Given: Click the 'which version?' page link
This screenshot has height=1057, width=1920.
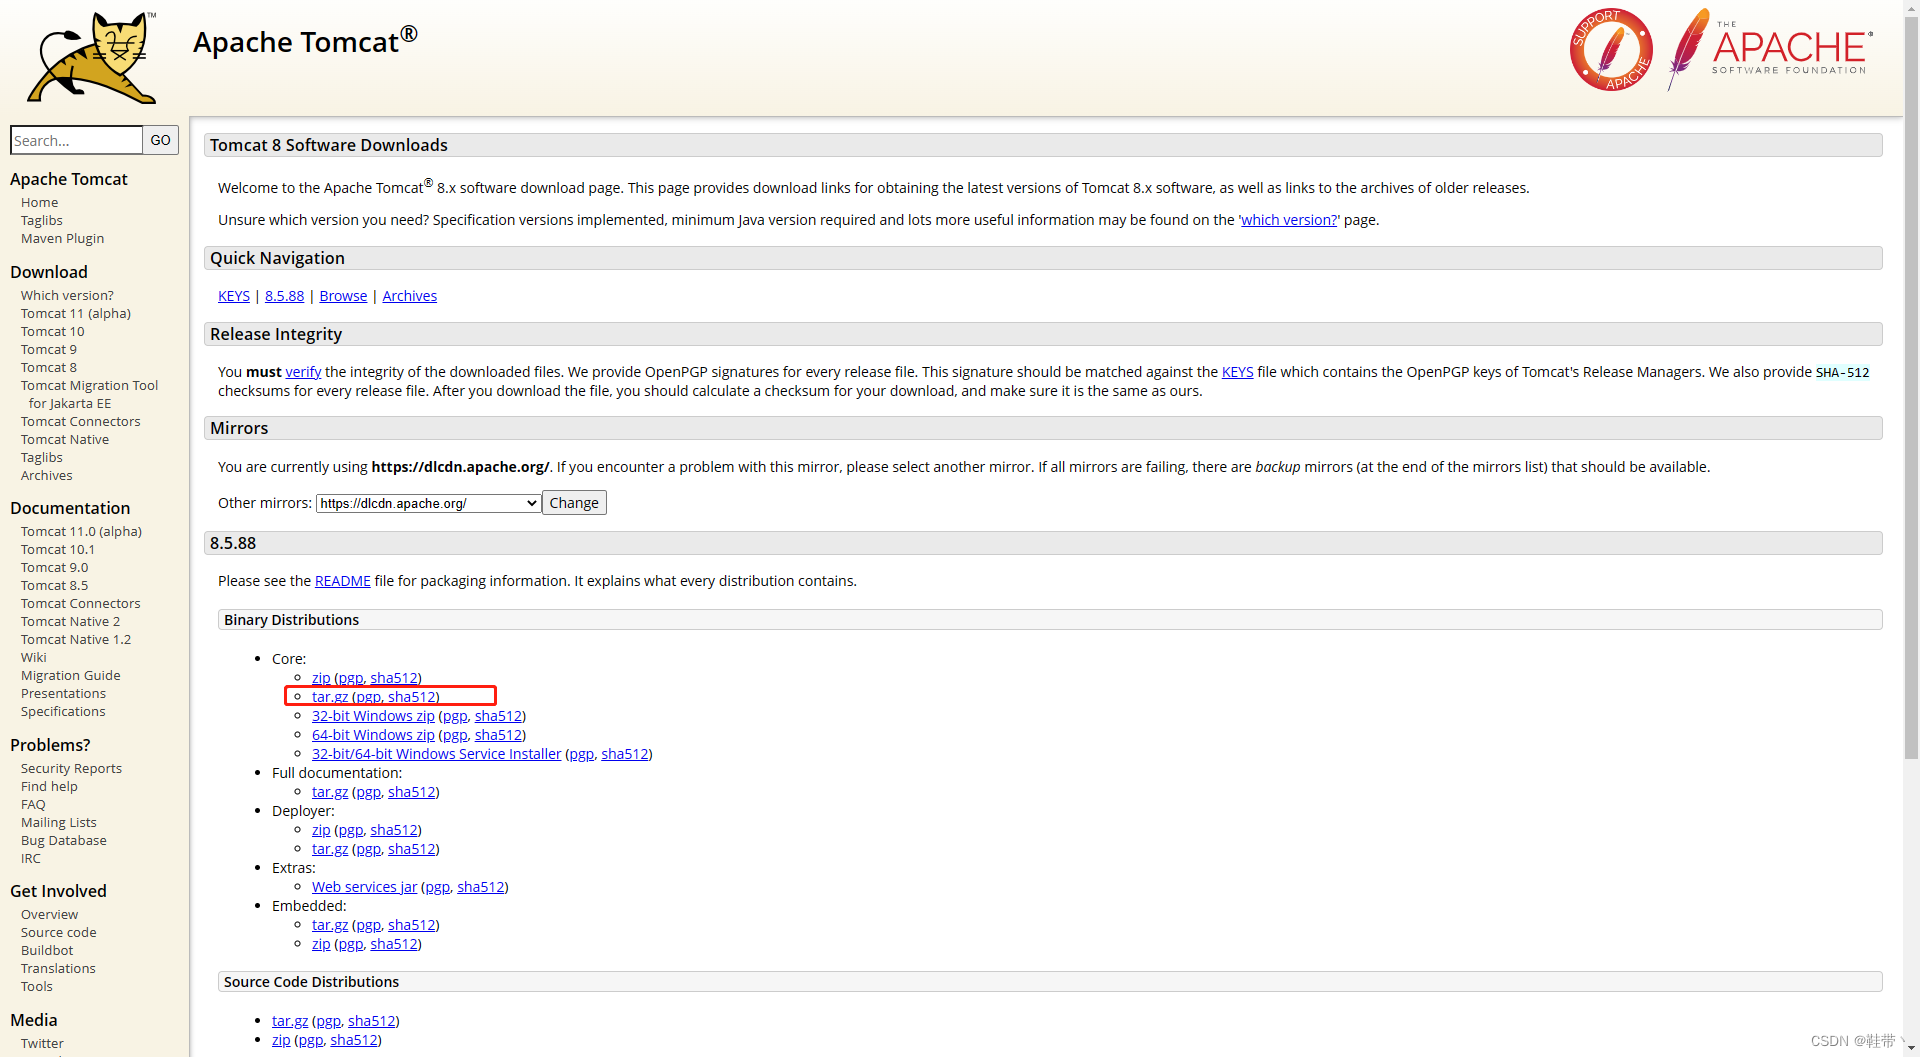Looking at the screenshot, I should 1289,220.
